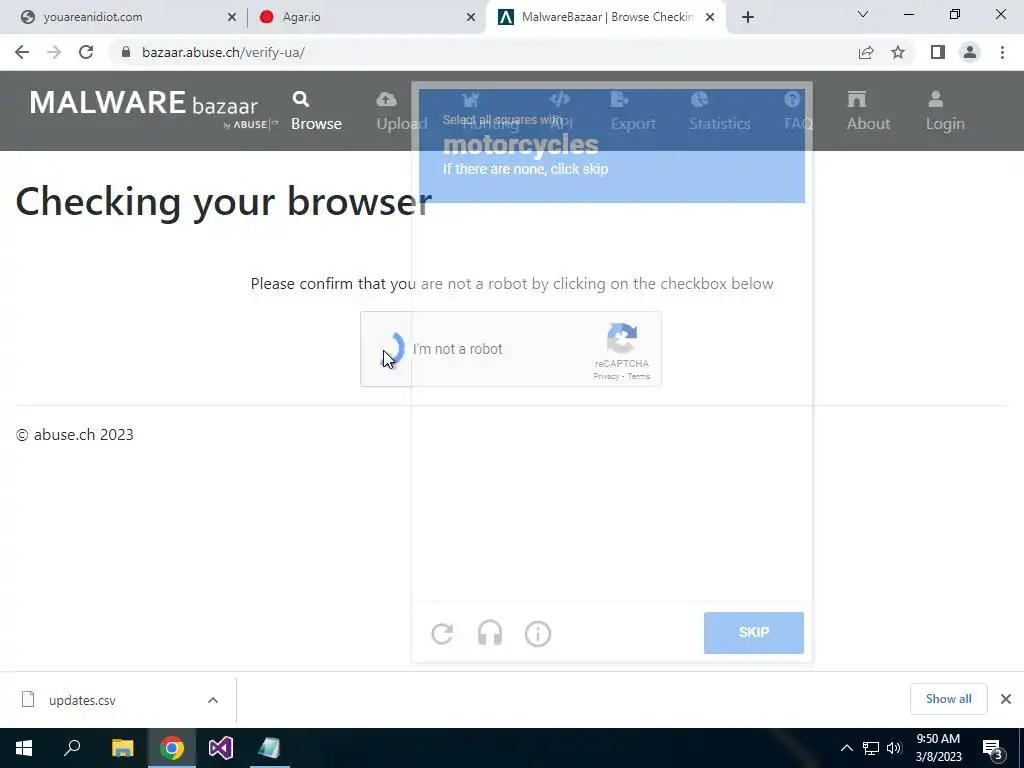Open captcha help info icon

537,633
